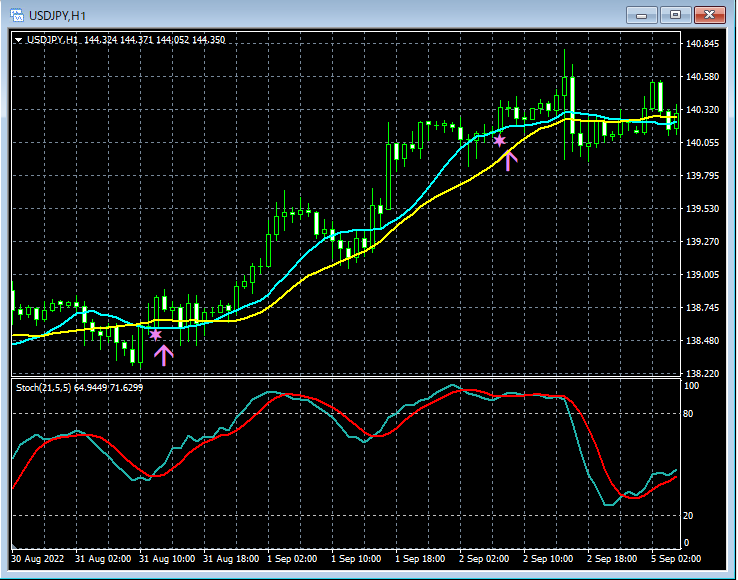Click the USDJPY,H1 window title text
The height and width of the screenshot is (580, 738).
tap(57, 16)
